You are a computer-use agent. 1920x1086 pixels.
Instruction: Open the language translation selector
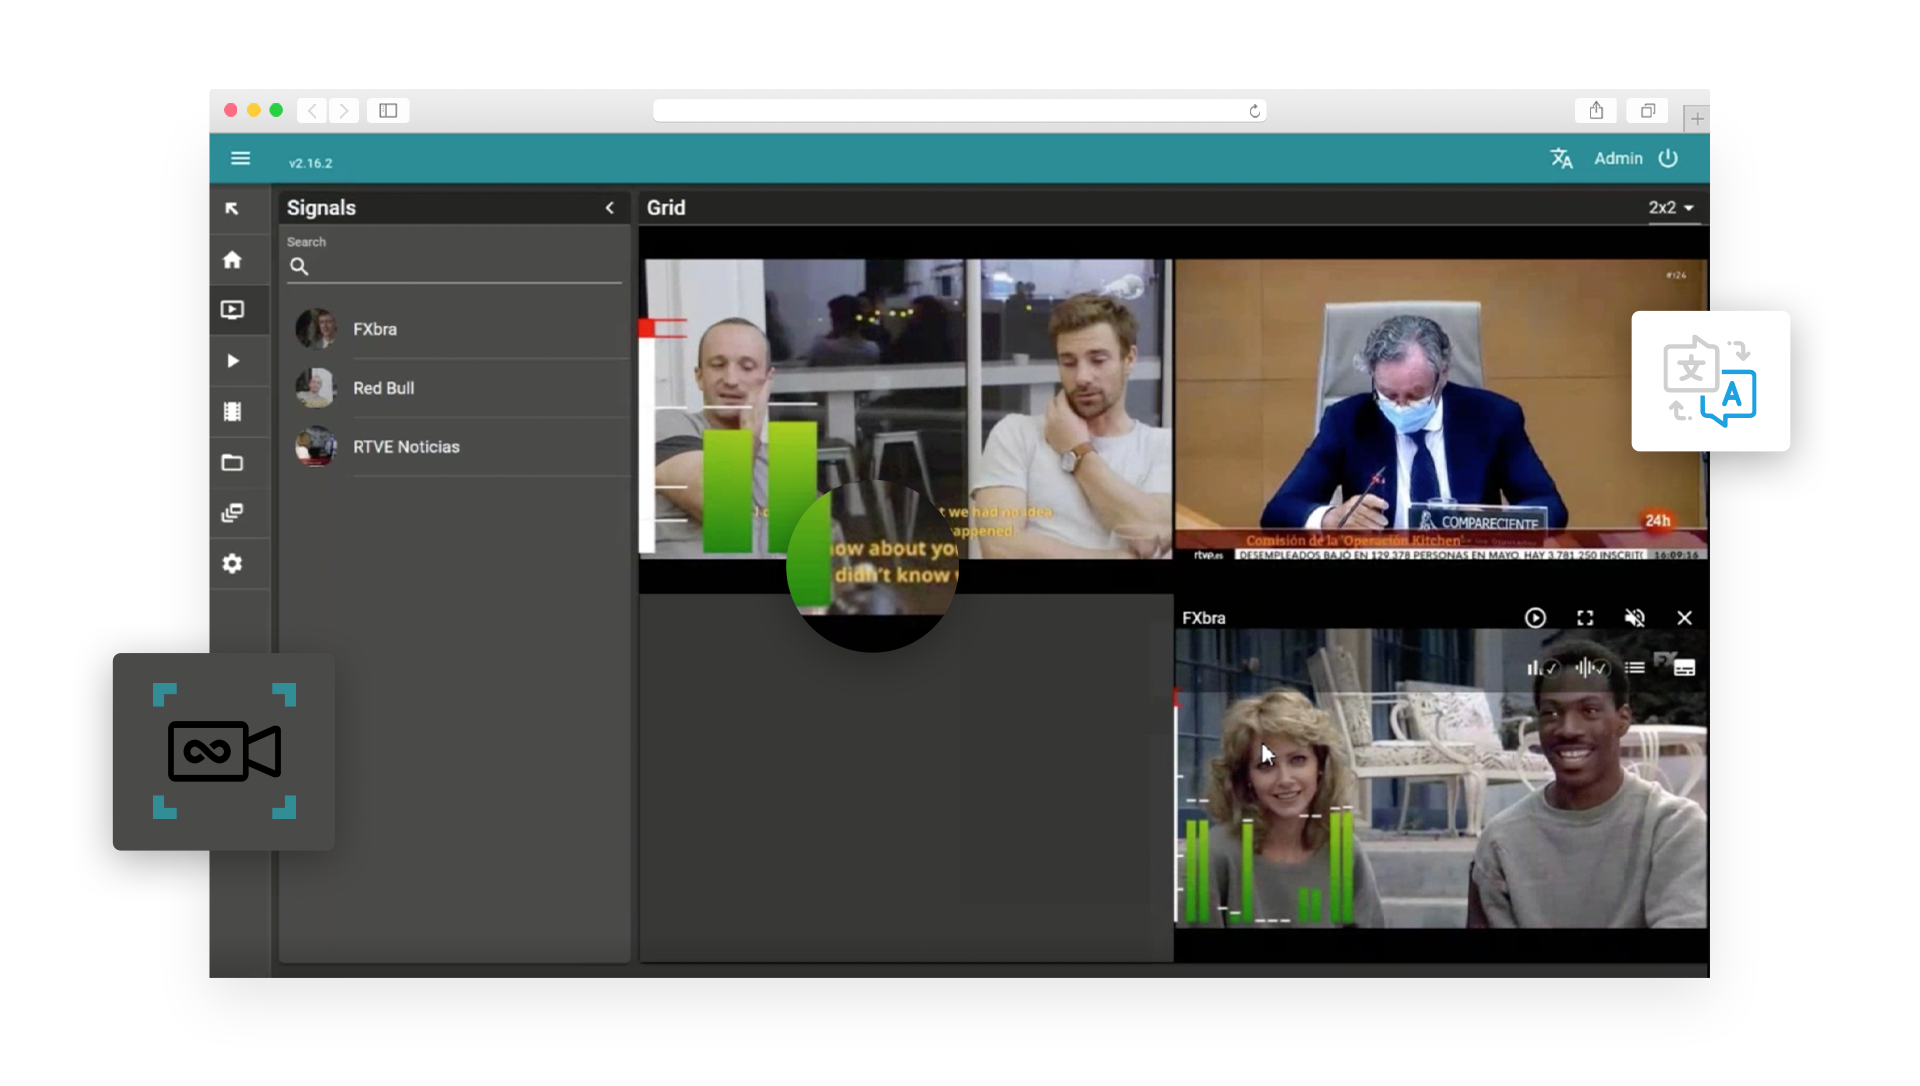1561,158
